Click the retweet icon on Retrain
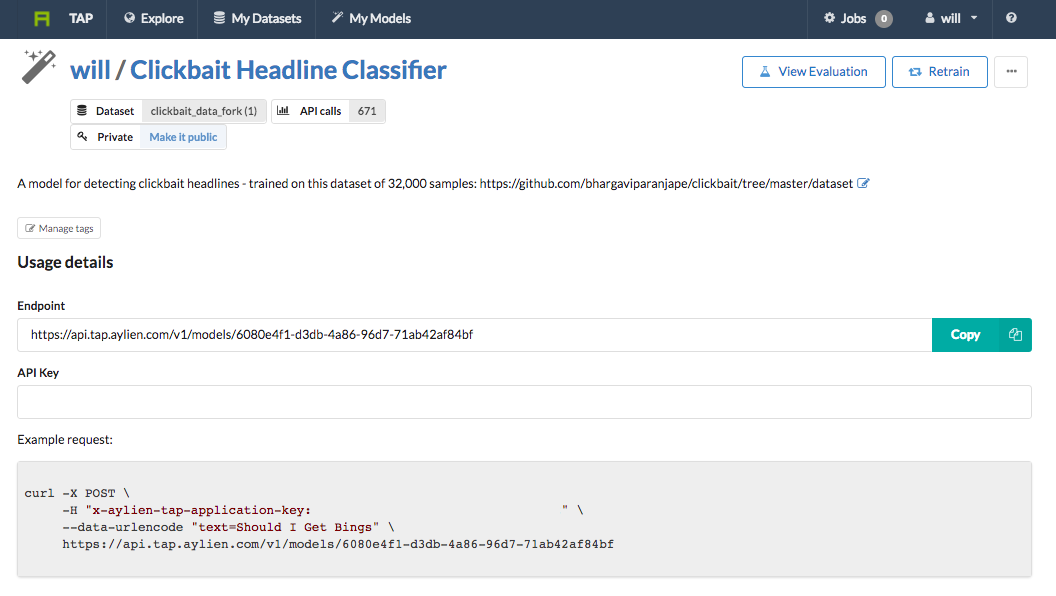This screenshot has width=1056, height=596. pyautogui.click(x=915, y=72)
